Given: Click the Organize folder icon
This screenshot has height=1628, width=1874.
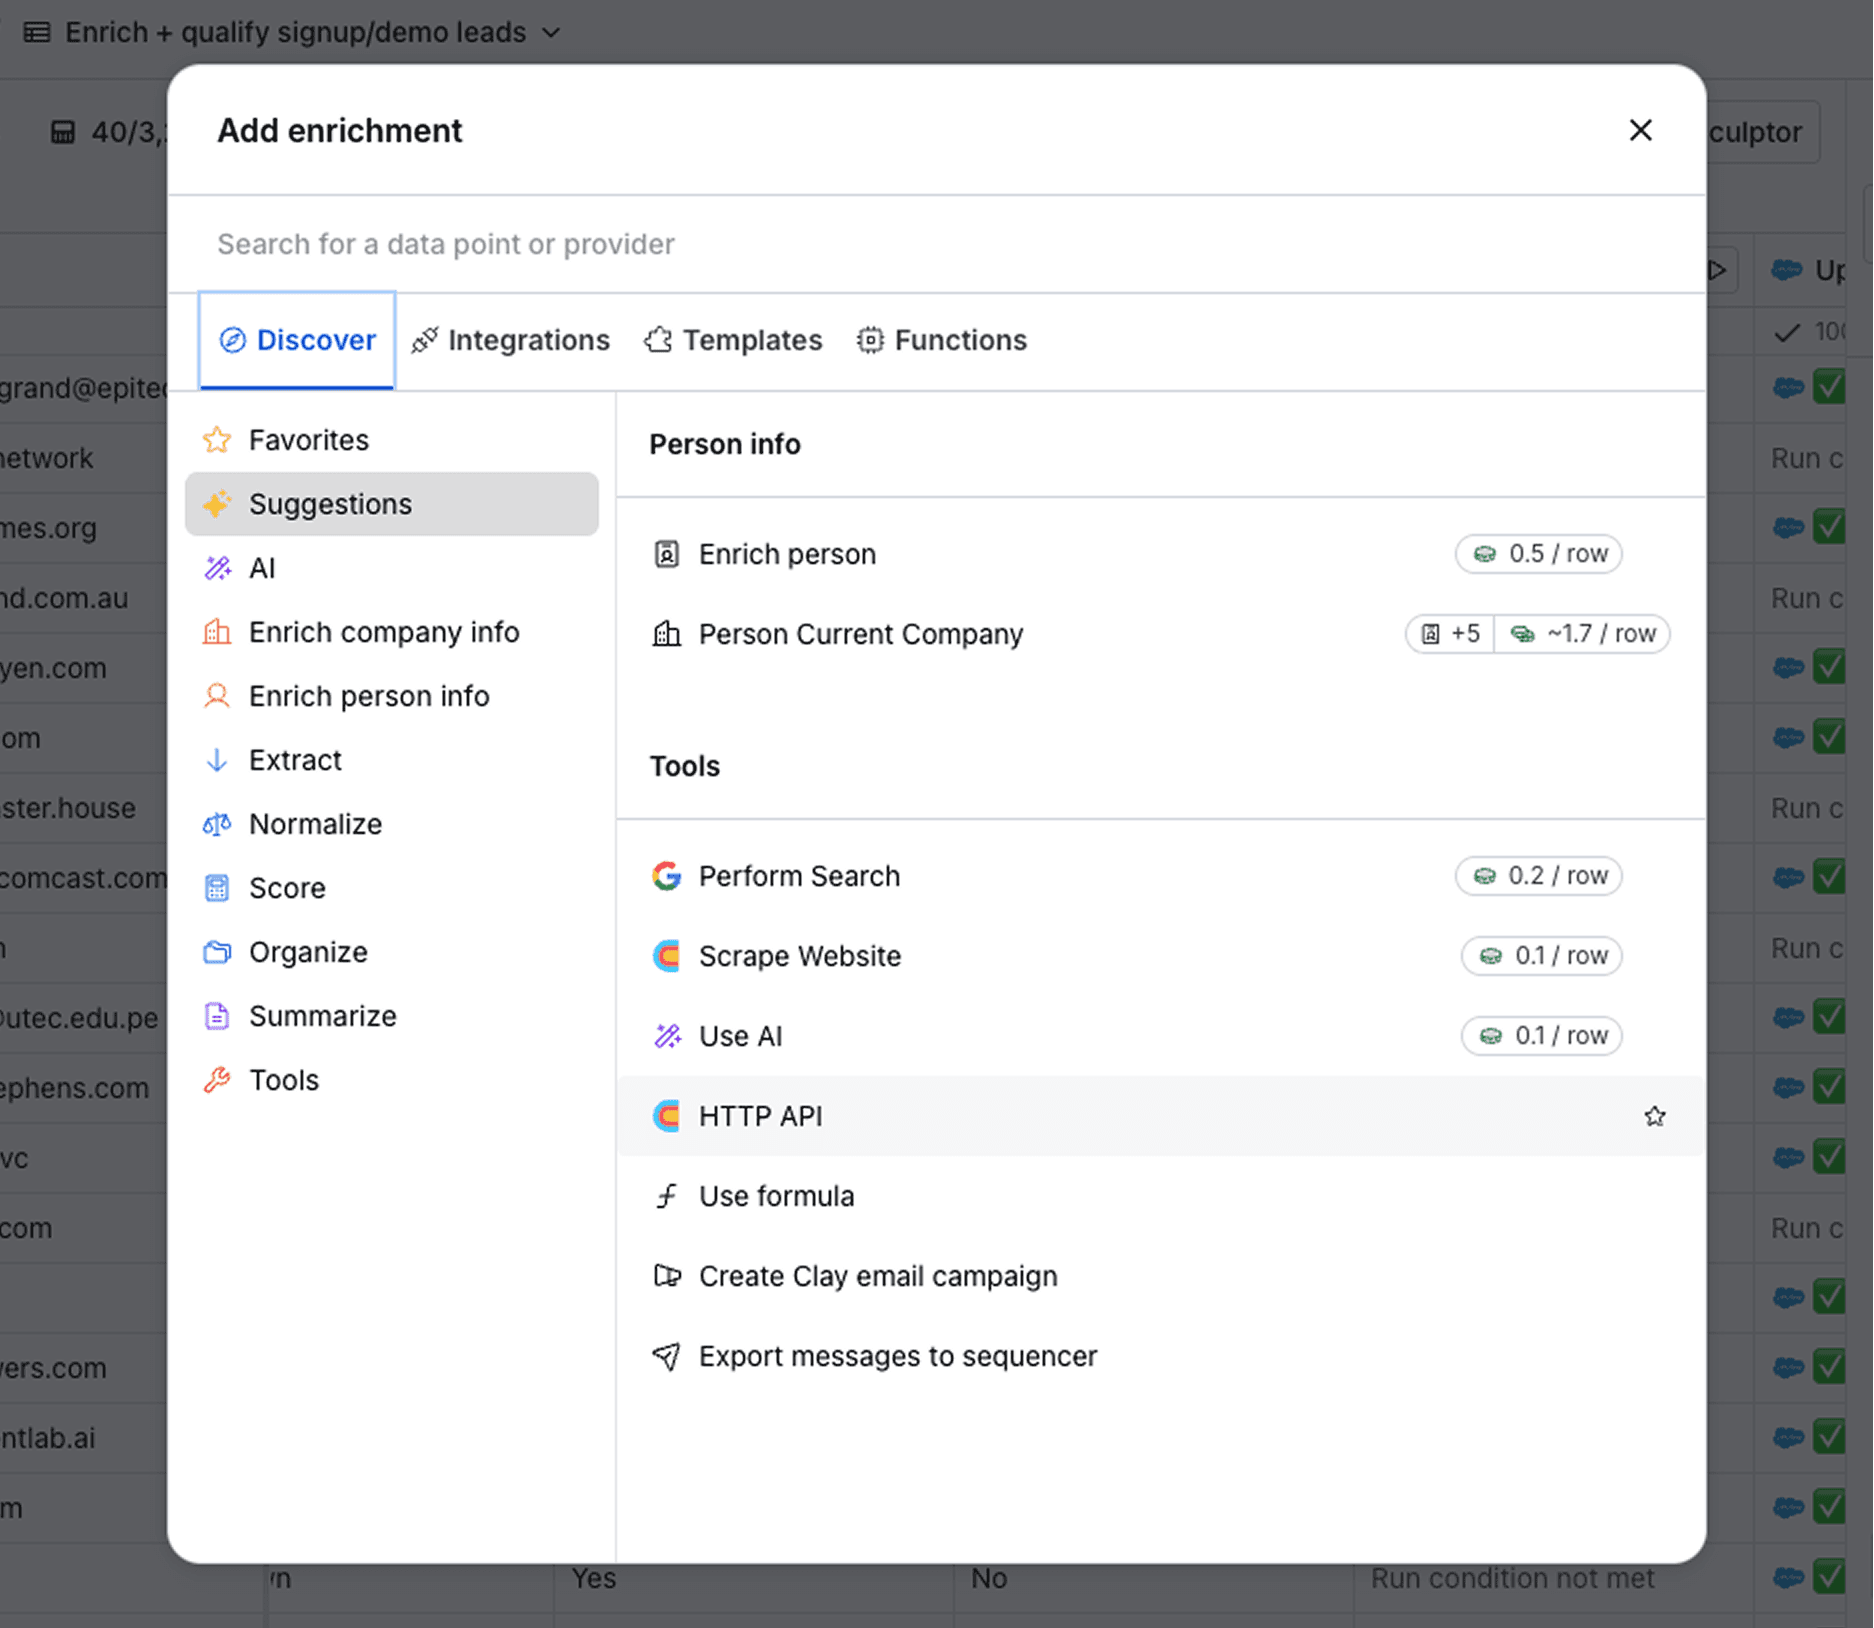Looking at the screenshot, I should (217, 952).
